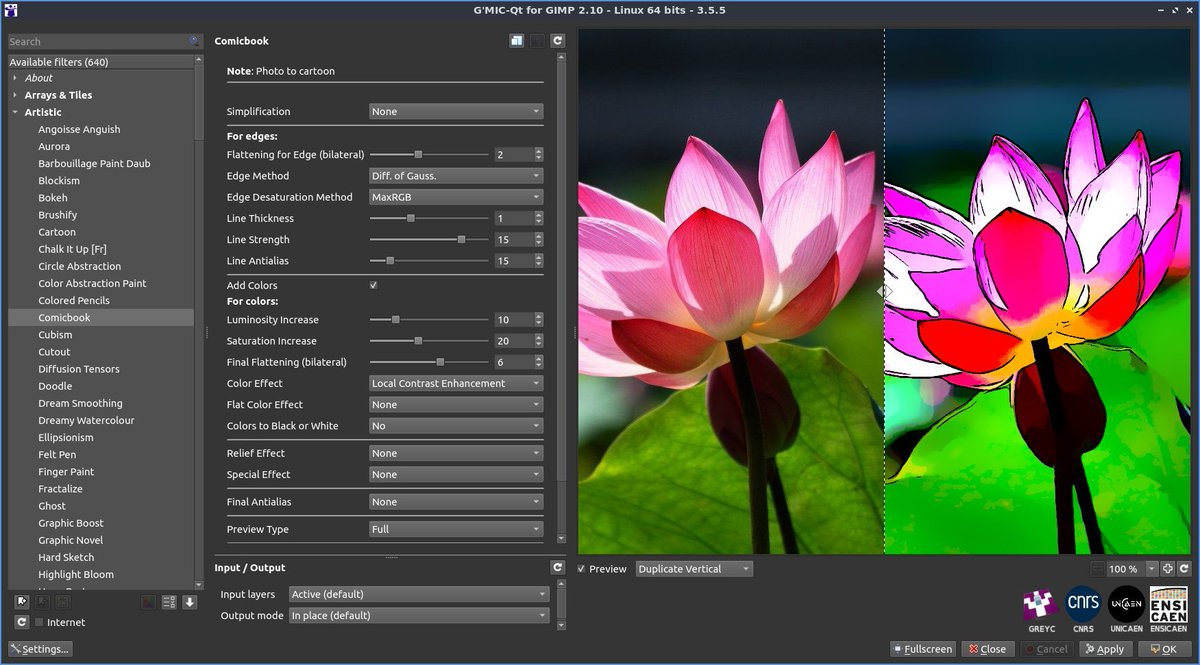
Task: Open the Color Effect dropdown
Action: click(x=456, y=383)
